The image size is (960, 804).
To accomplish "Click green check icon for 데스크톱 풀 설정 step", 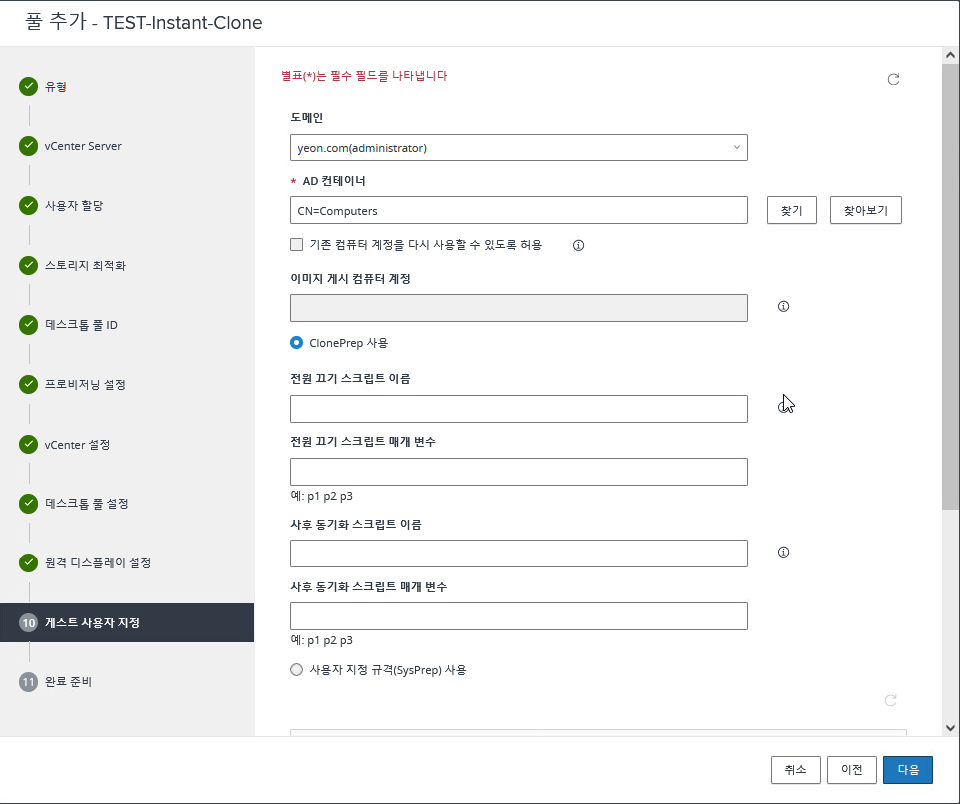I will click(28, 503).
